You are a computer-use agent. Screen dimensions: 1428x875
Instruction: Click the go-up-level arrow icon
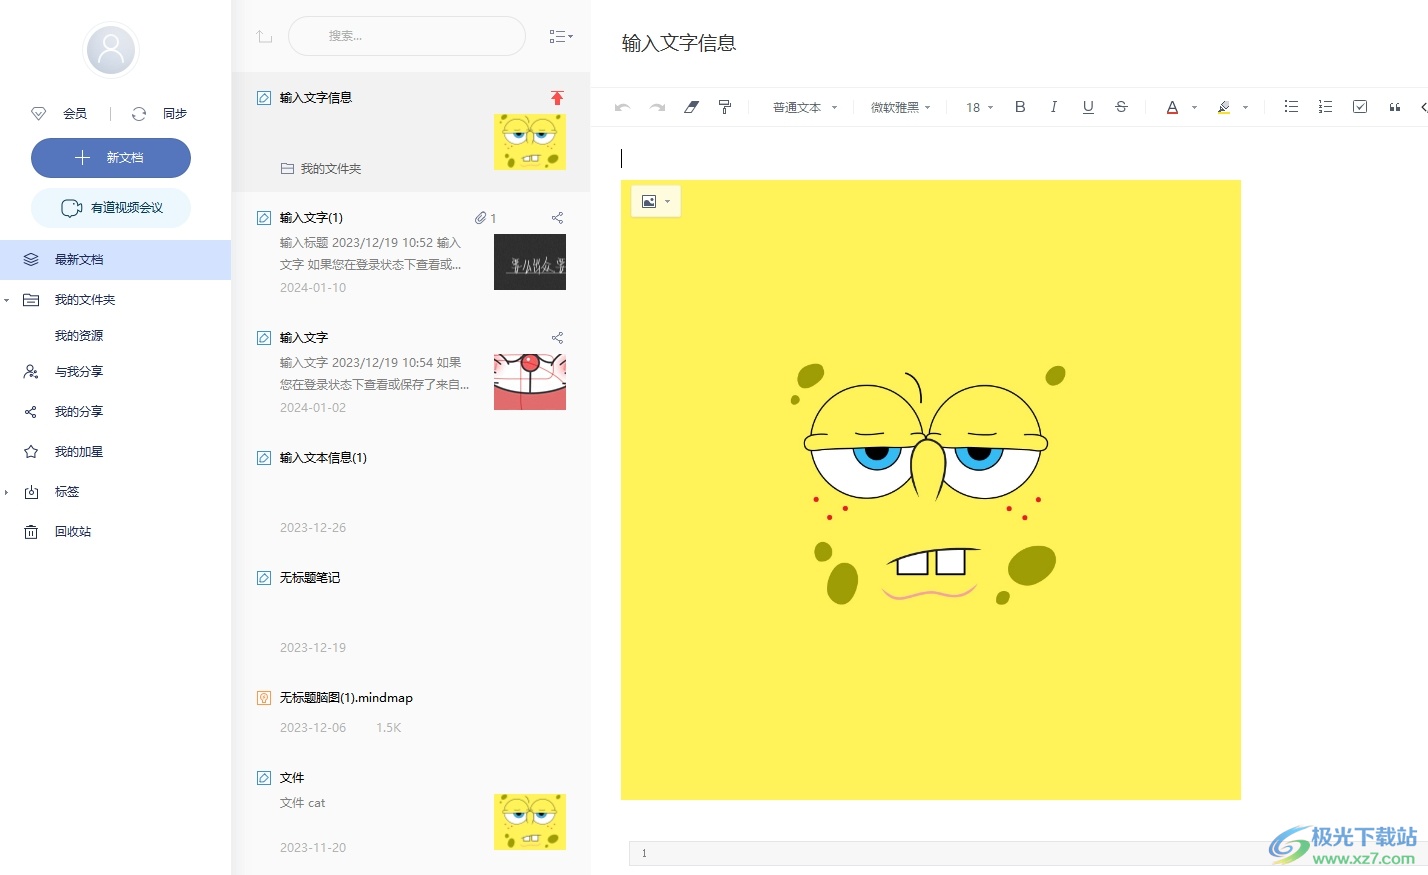click(x=264, y=36)
